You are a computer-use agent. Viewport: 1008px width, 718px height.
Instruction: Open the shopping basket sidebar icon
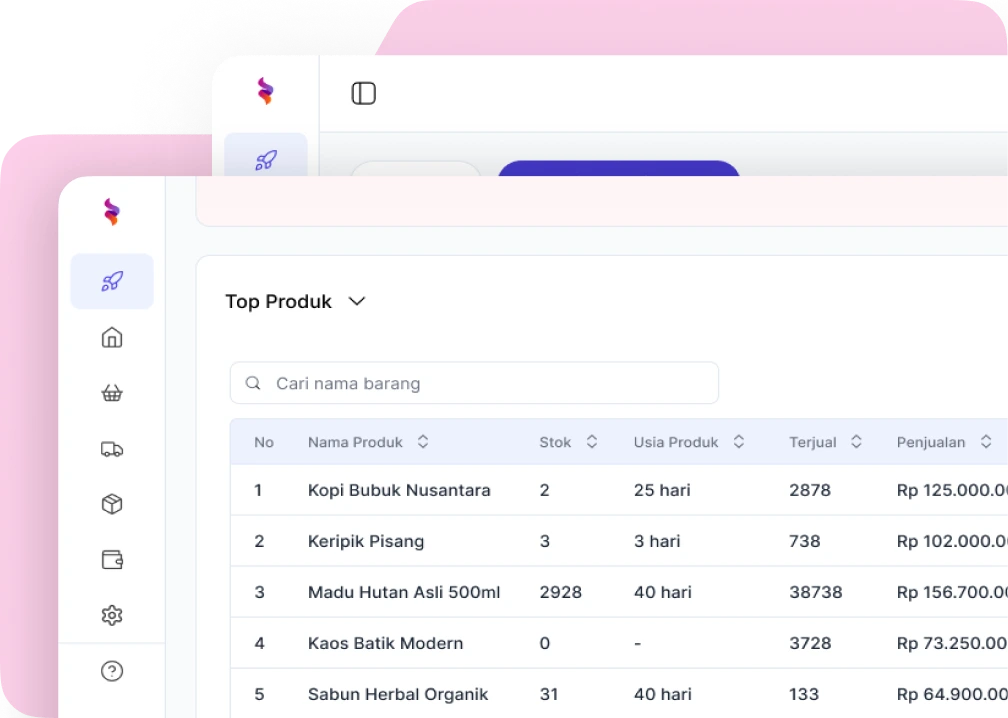point(112,393)
